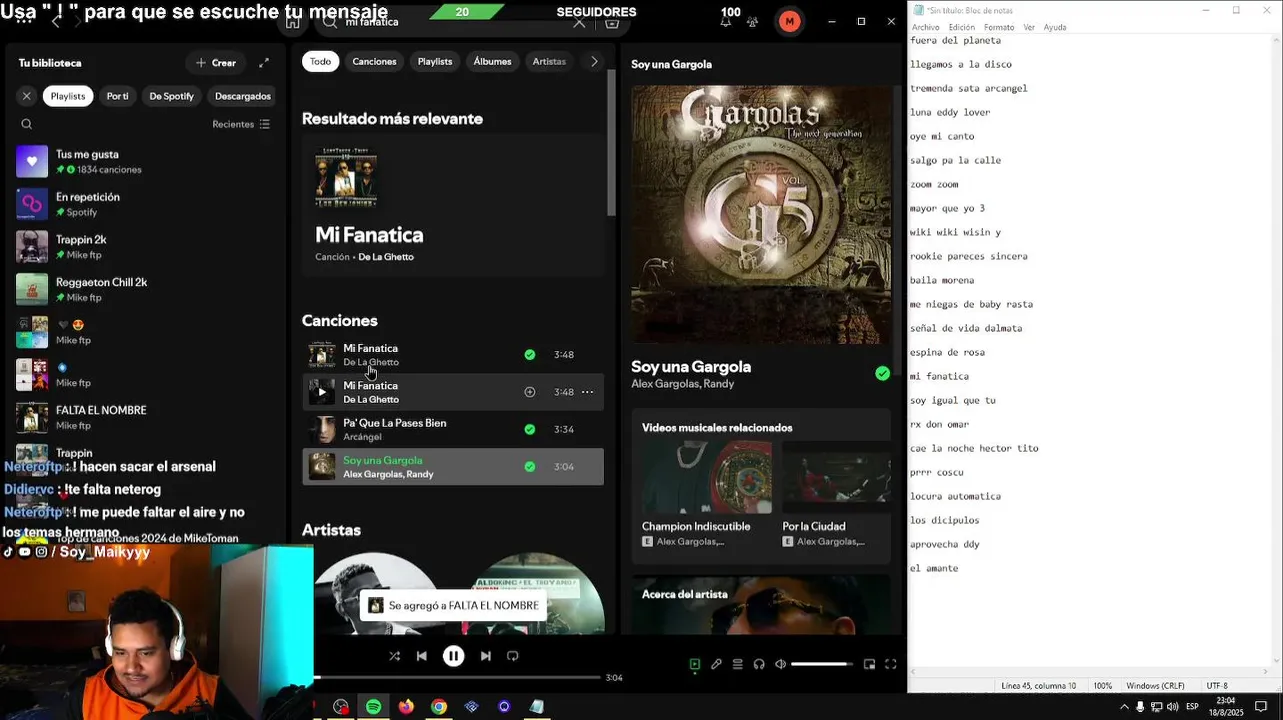Open Google Chrome from the taskbar
Image resolution: width=1283 pixels, height=720 pixels.
click(x=439, y=707)
